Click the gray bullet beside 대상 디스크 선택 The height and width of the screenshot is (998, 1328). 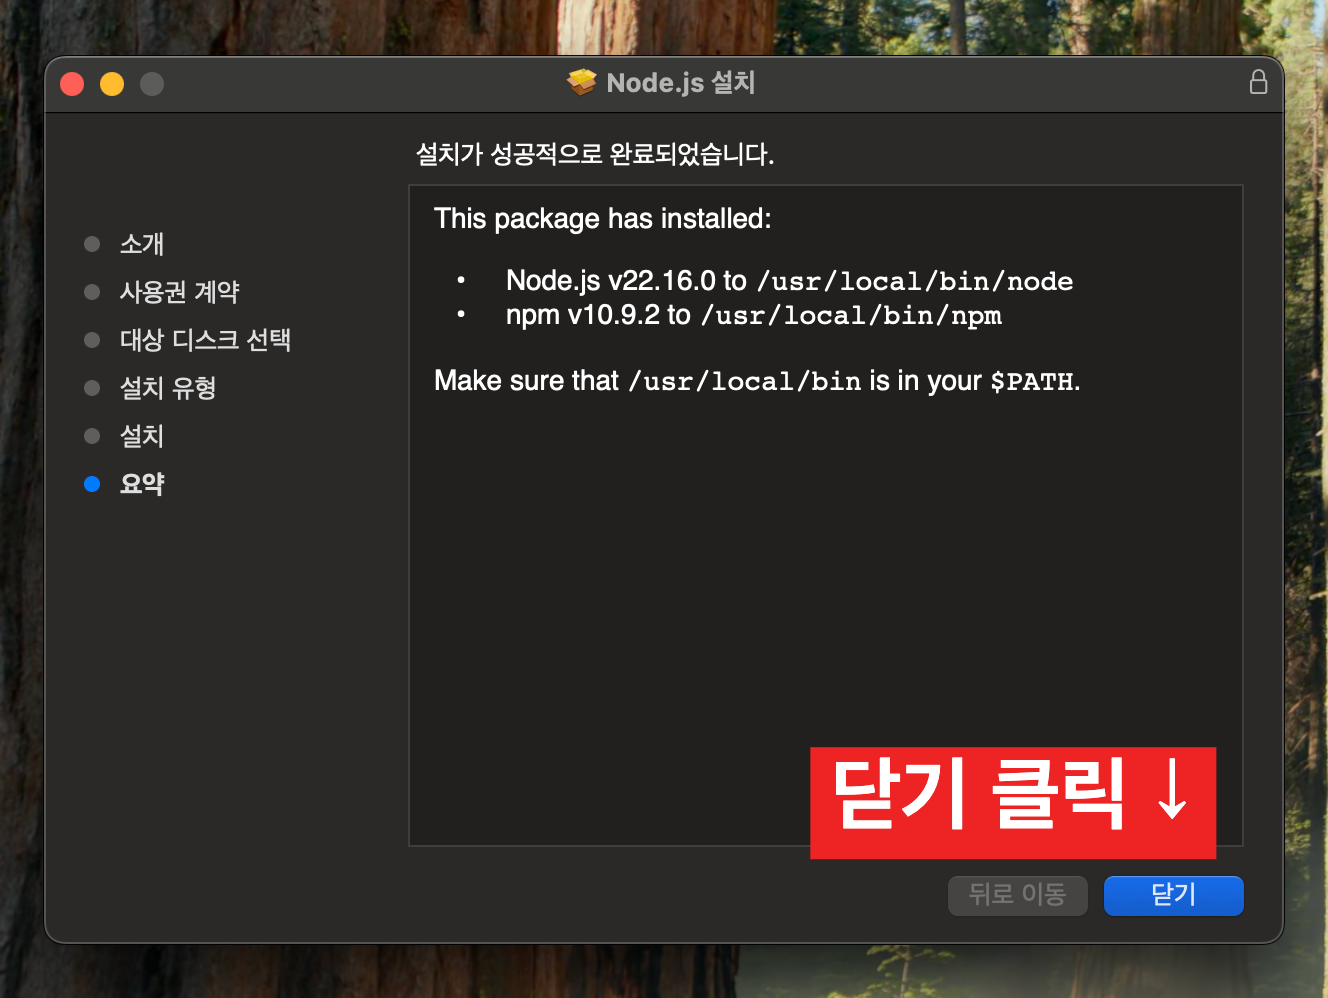(x=92, y=340)
